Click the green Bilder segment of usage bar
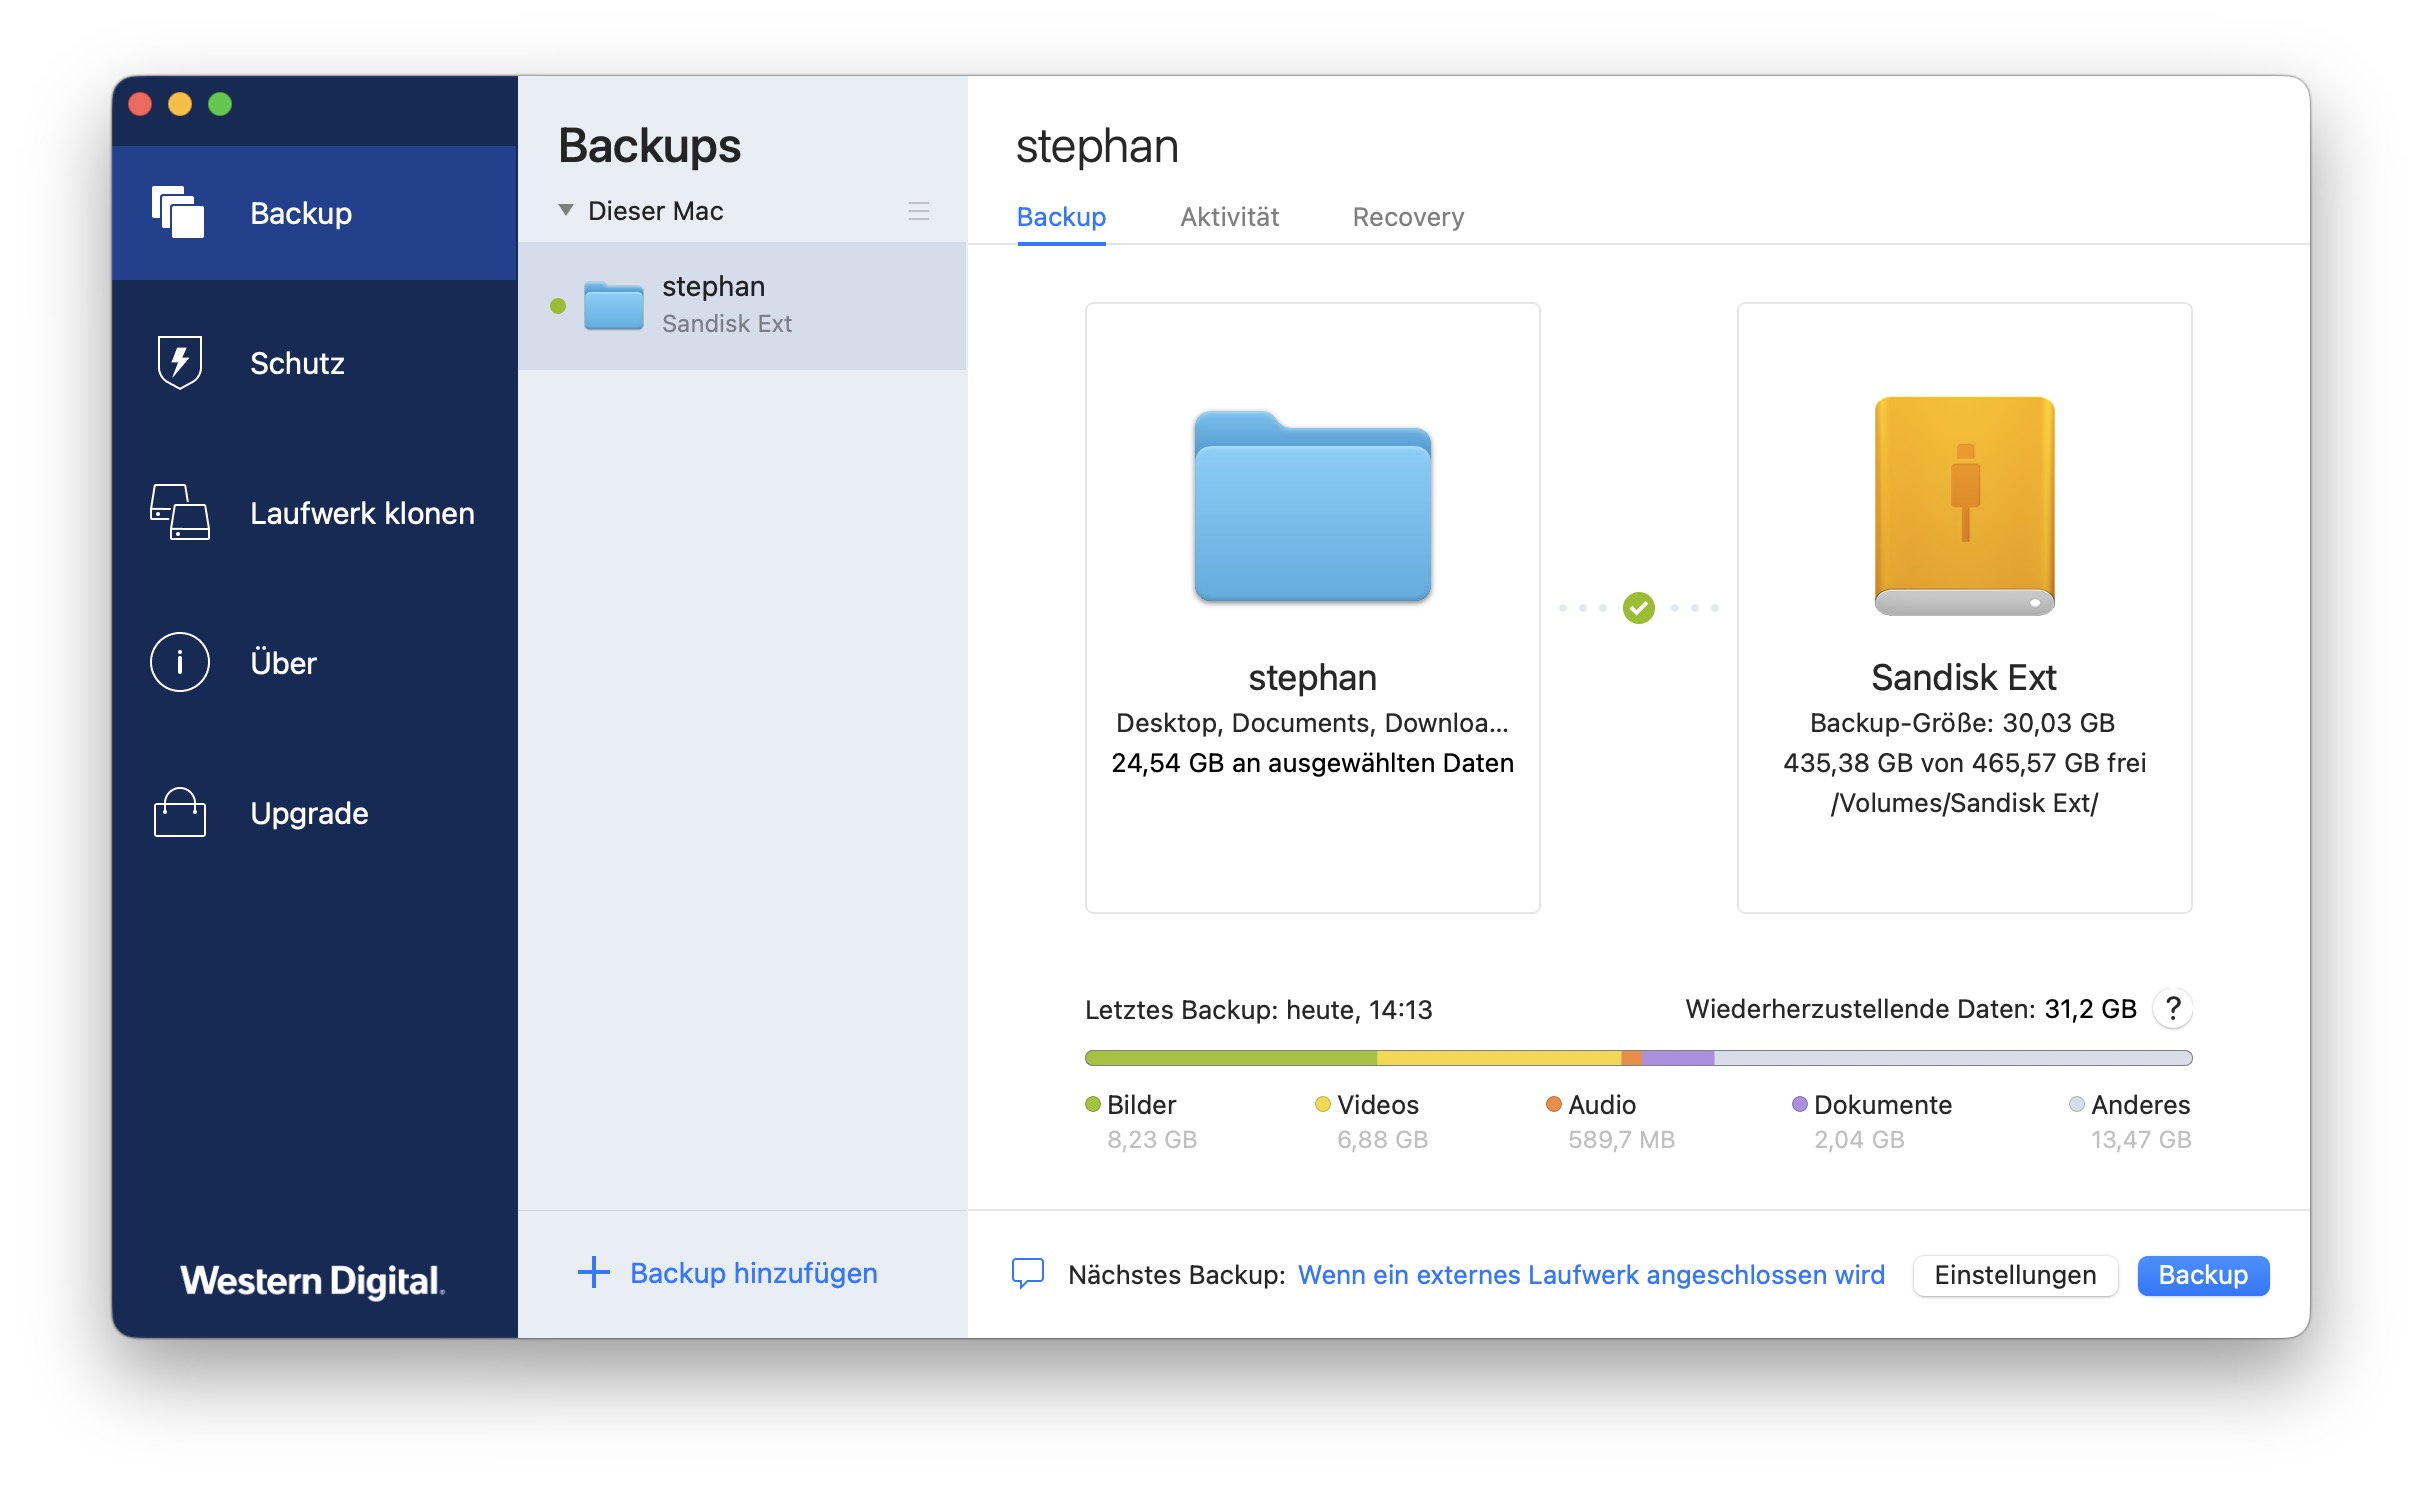2422x1486 pixels. coord(1231,1058)
